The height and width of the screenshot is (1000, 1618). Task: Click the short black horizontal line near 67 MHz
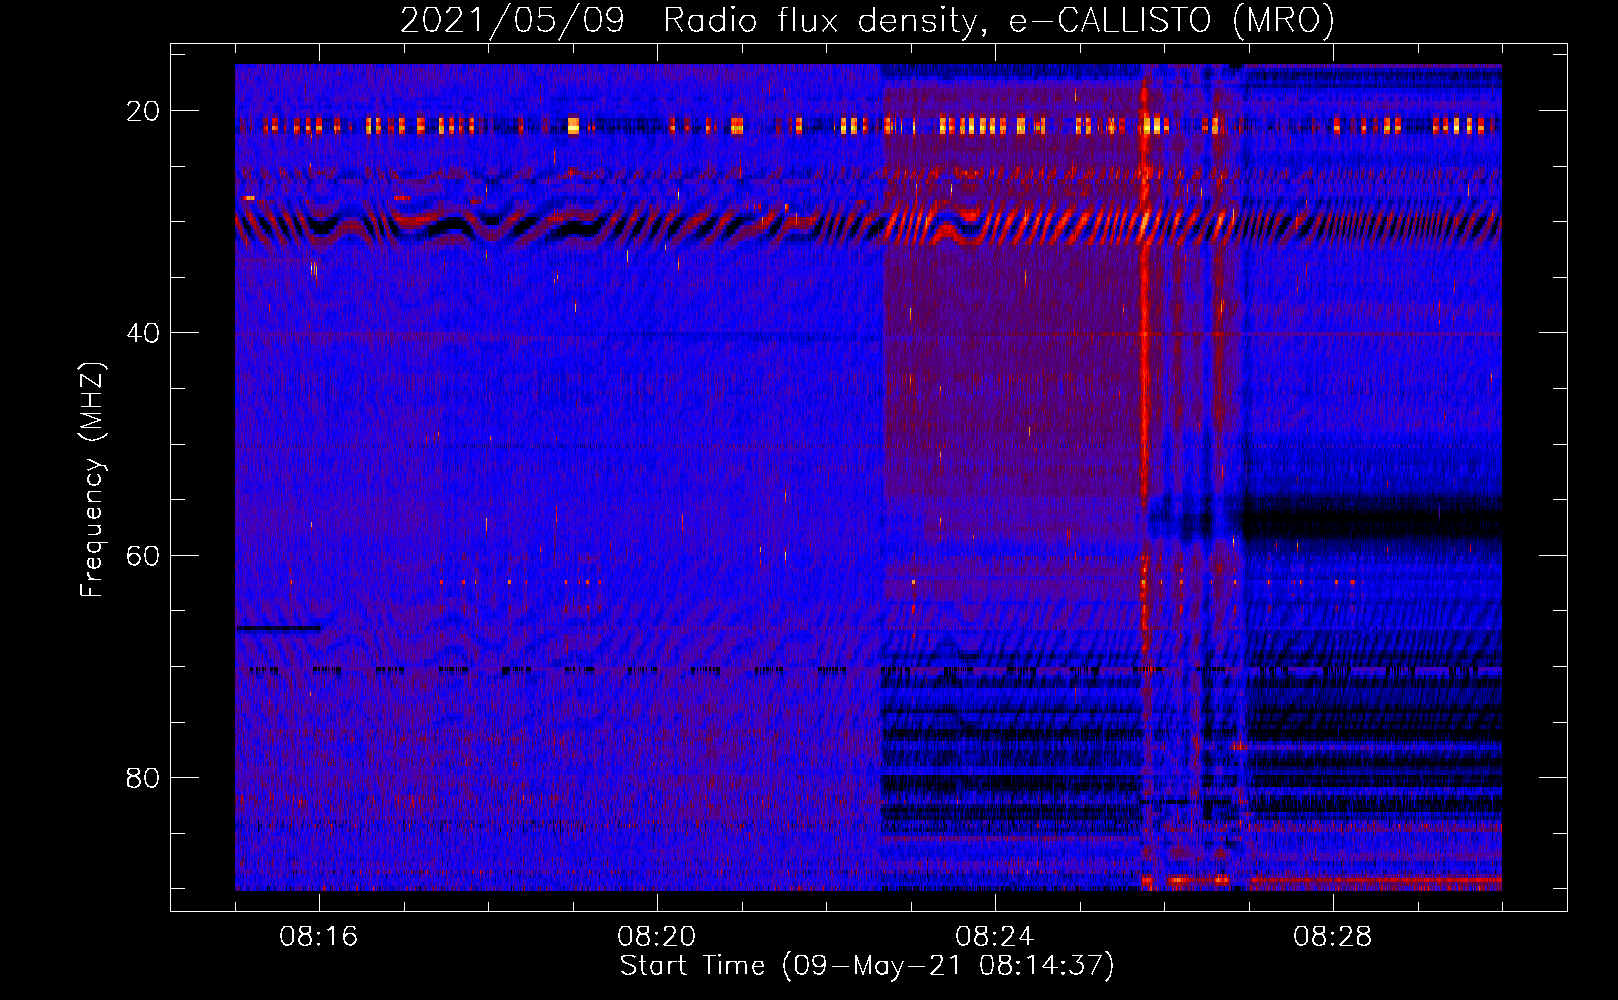click(x=279, y=628)
